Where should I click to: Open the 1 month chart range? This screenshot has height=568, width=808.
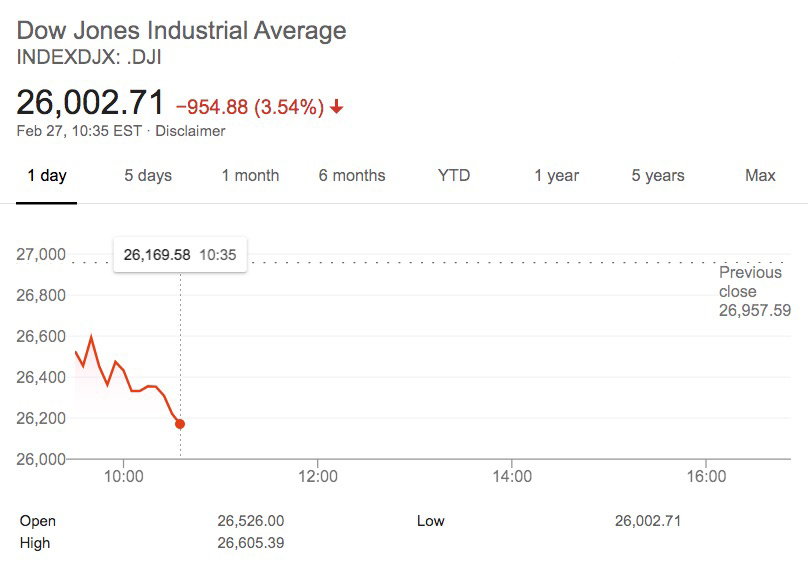coord(250,176)
